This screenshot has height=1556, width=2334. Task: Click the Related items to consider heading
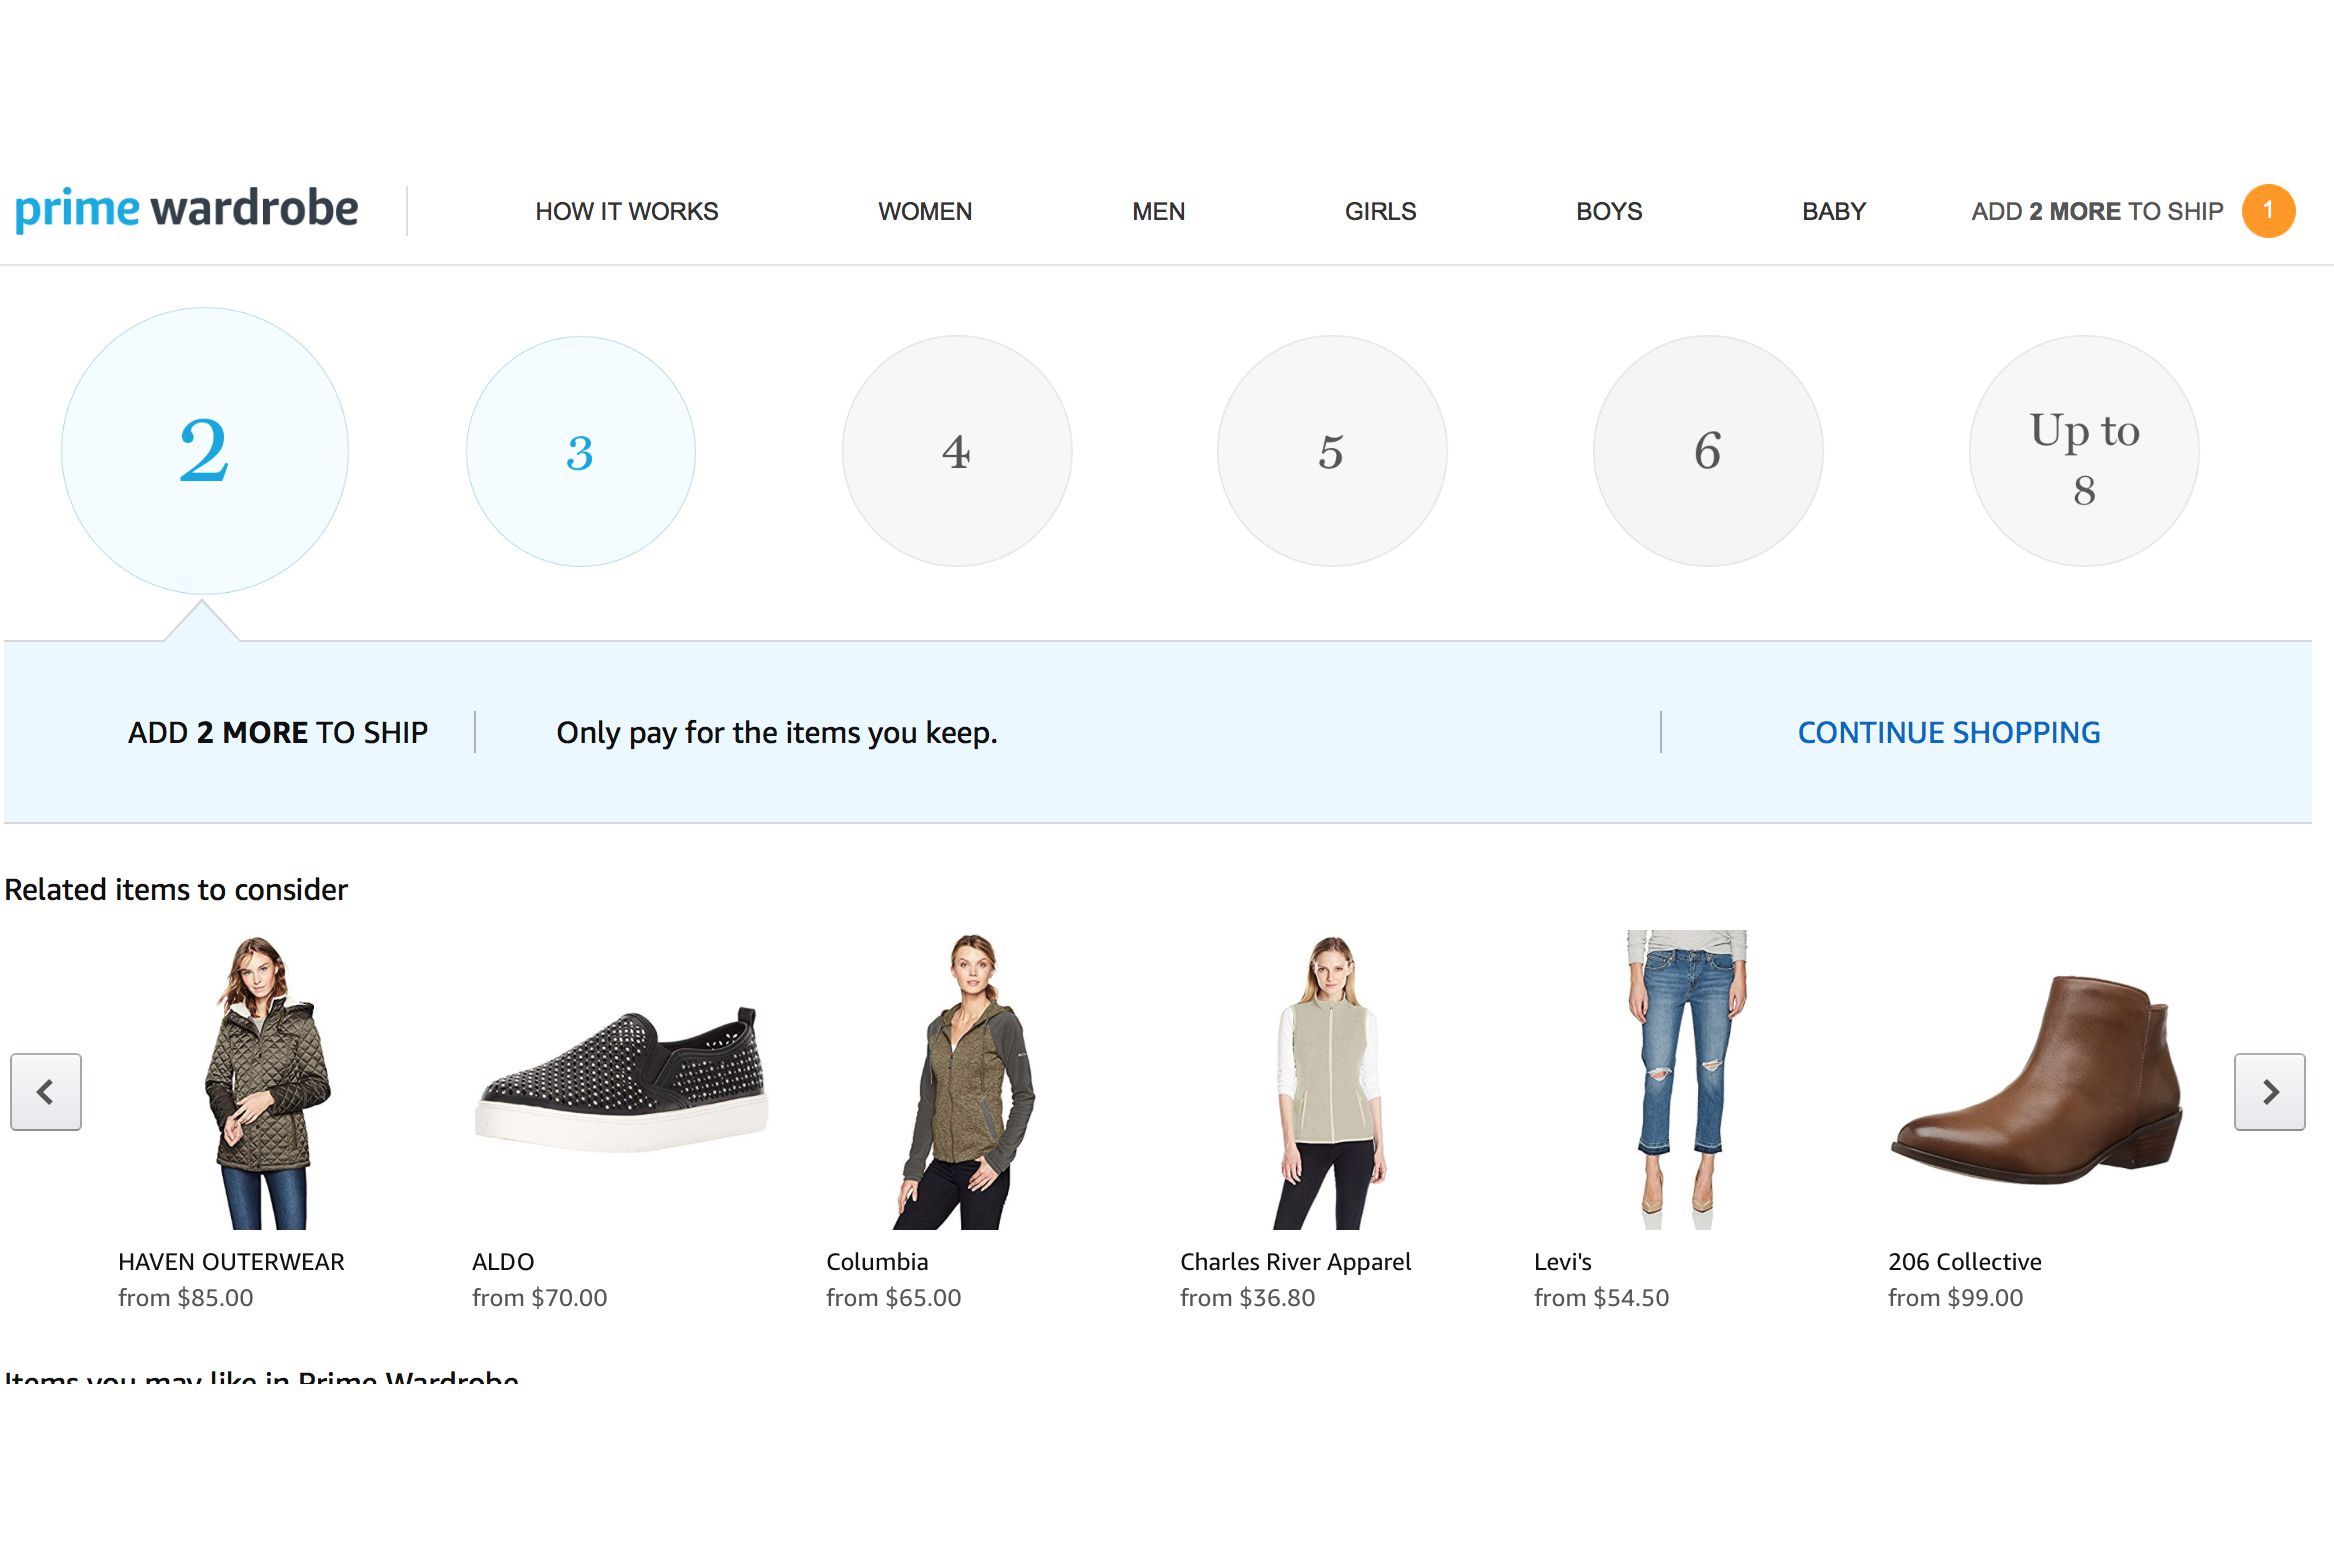tap(176, 889)
